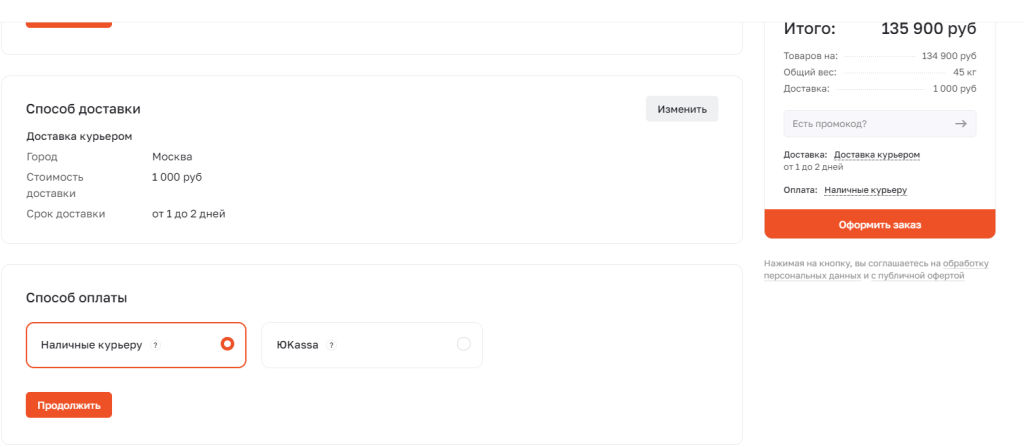This screenshot has height=447, width=1024.
Task: Open the Наличные курьеру link in order summary
Action: (865, 190)
